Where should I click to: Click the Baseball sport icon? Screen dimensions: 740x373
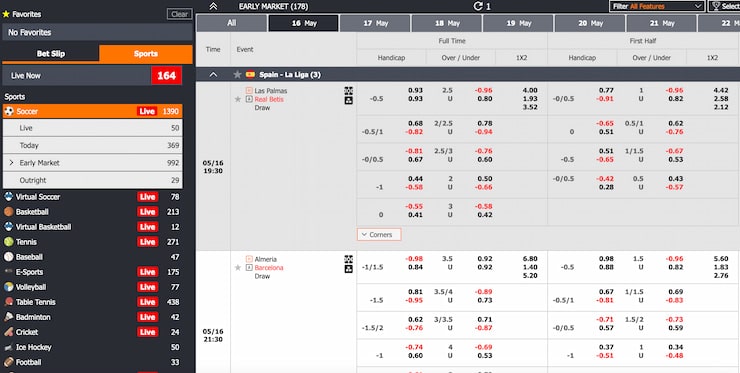point(8,257)
